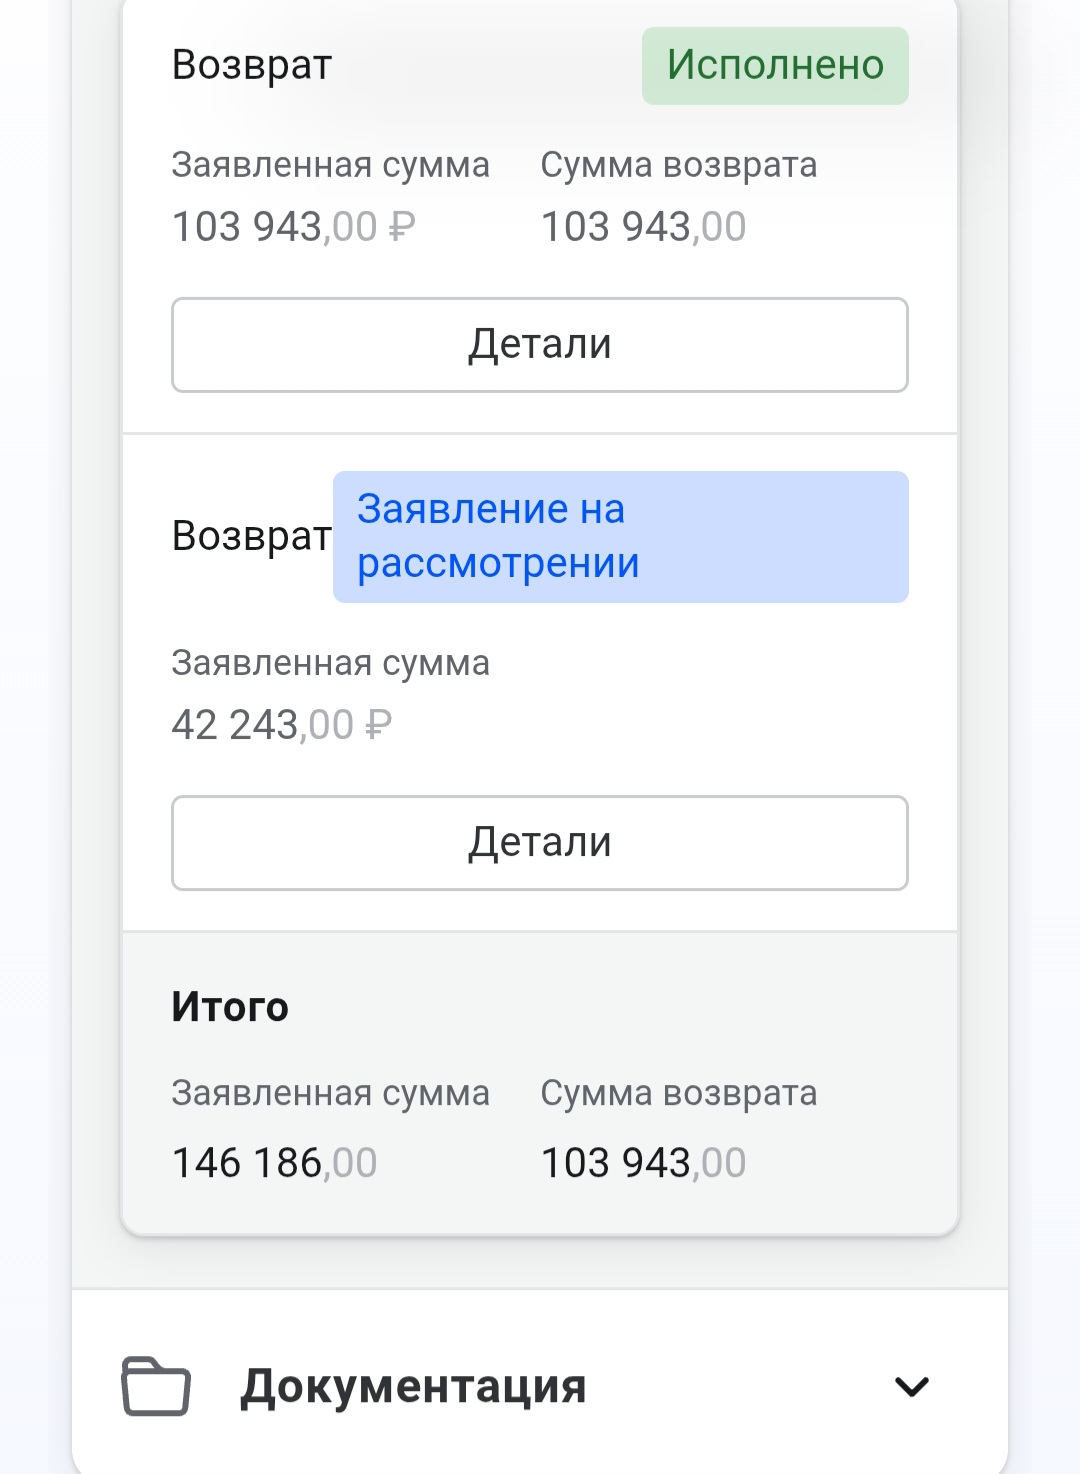Click the refund amount 103 943,00 beside Исполнено block
The height and width of the screenshot is (1474, 1080).
[643, 227]
